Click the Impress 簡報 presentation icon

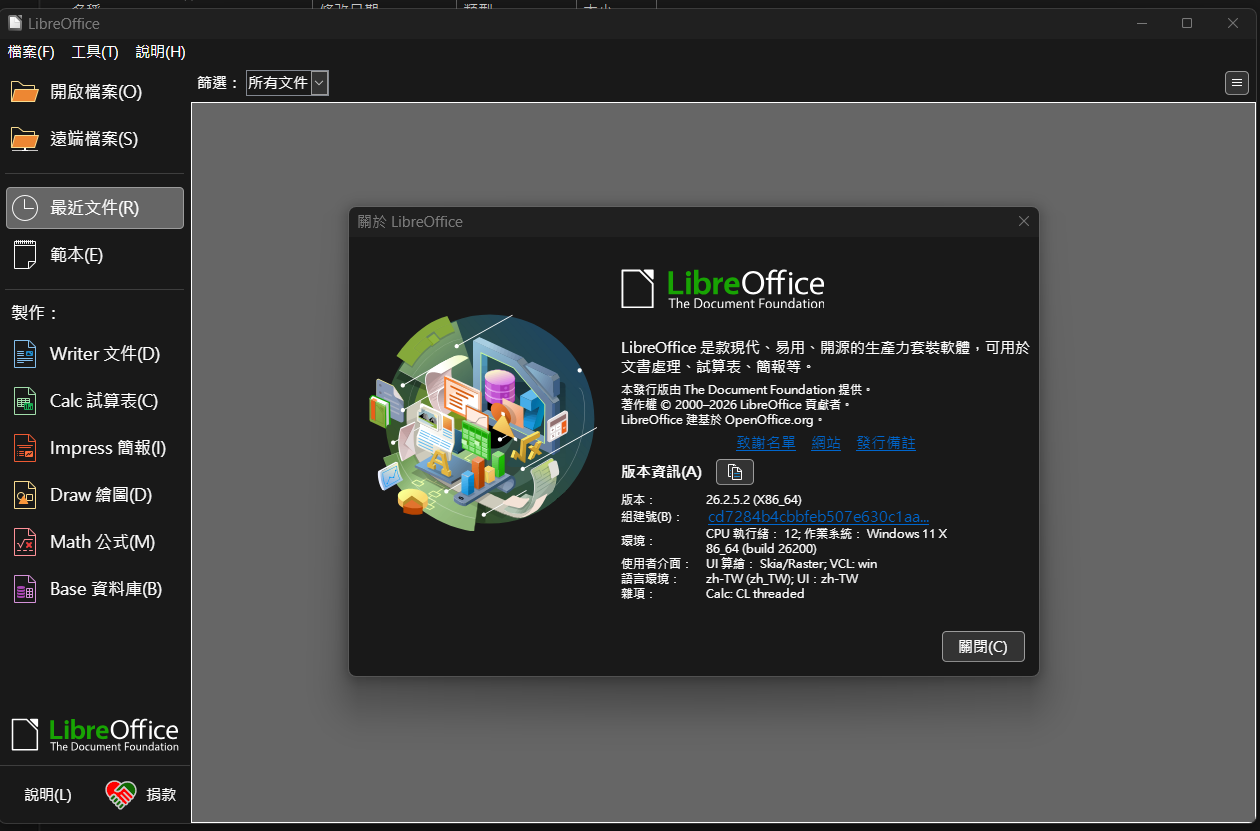click(25, 448)
